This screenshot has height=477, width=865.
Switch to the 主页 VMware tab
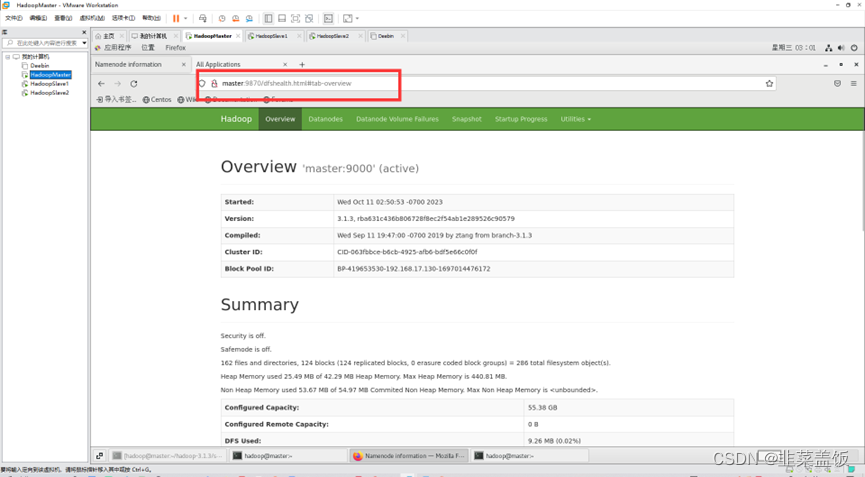[x=108, y=36]
